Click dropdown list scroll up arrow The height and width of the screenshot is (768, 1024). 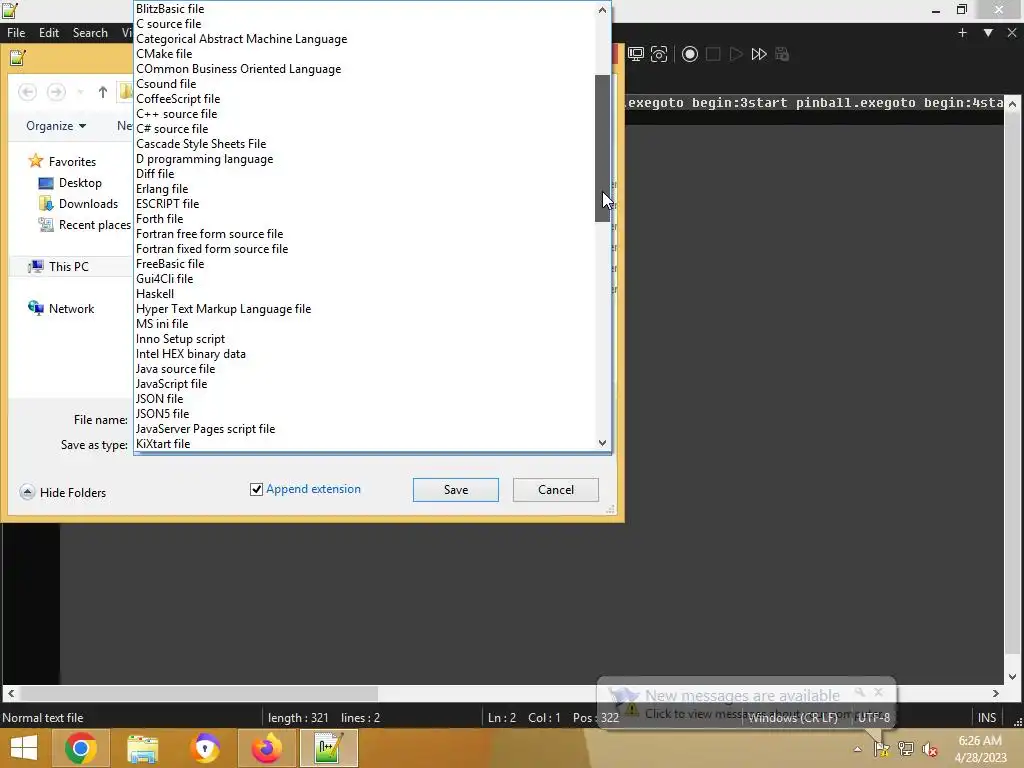pyautogui.click(x=602, y=10)
